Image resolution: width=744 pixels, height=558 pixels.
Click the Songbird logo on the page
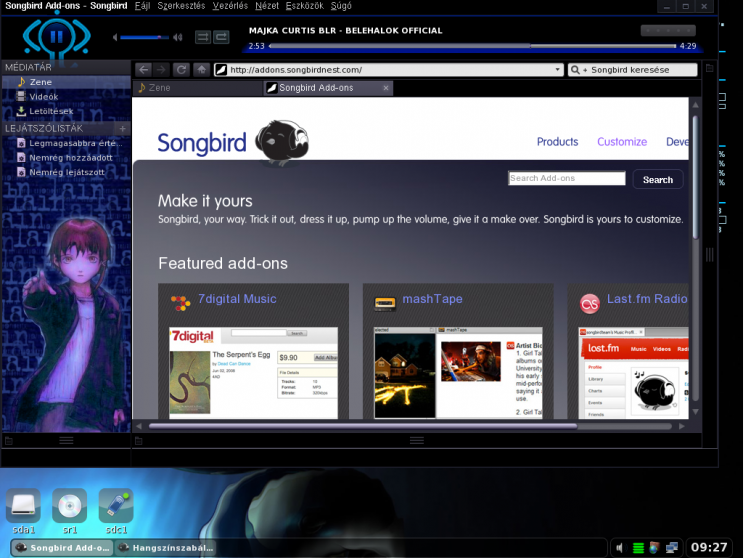(x=232, y=143)
